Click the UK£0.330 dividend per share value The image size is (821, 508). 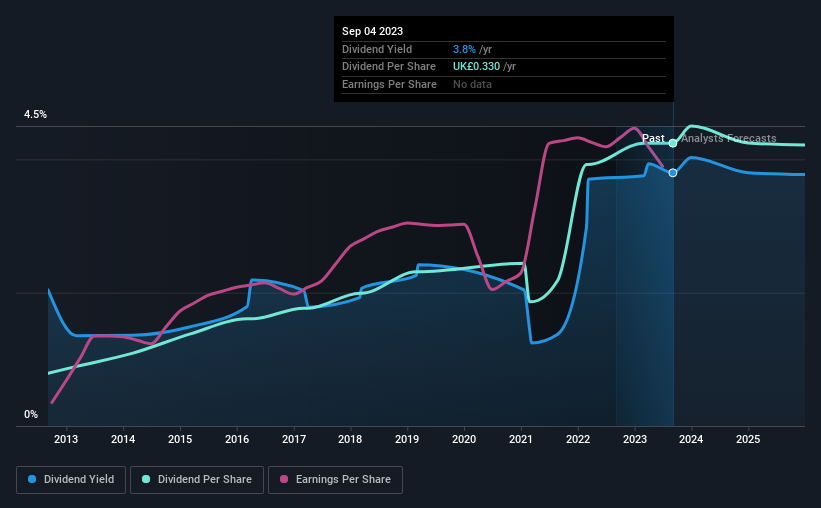tap(476, 67)
